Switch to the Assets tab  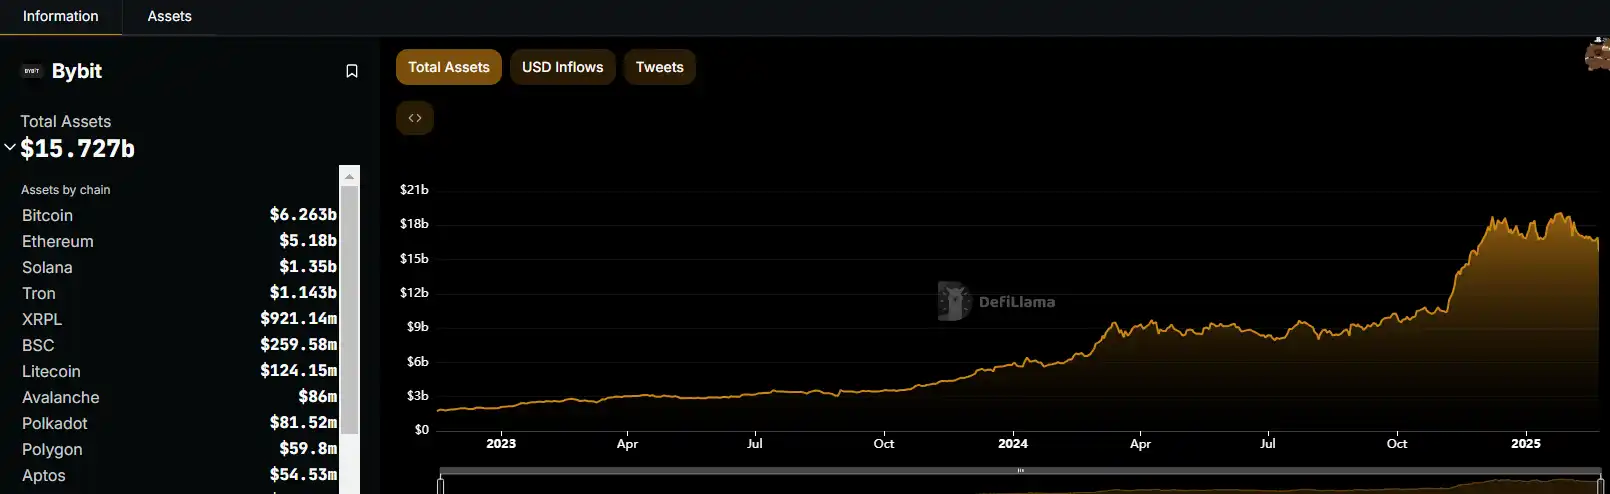point(169,17)
